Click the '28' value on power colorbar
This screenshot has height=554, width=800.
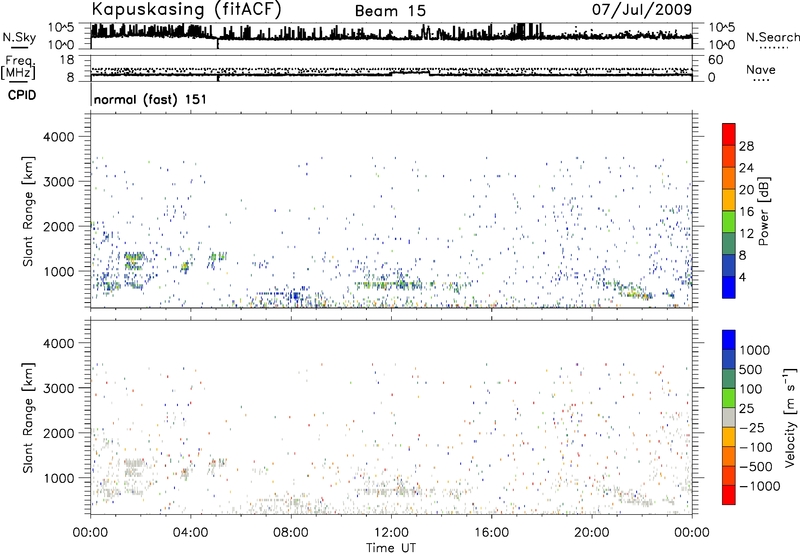point(746,146)
